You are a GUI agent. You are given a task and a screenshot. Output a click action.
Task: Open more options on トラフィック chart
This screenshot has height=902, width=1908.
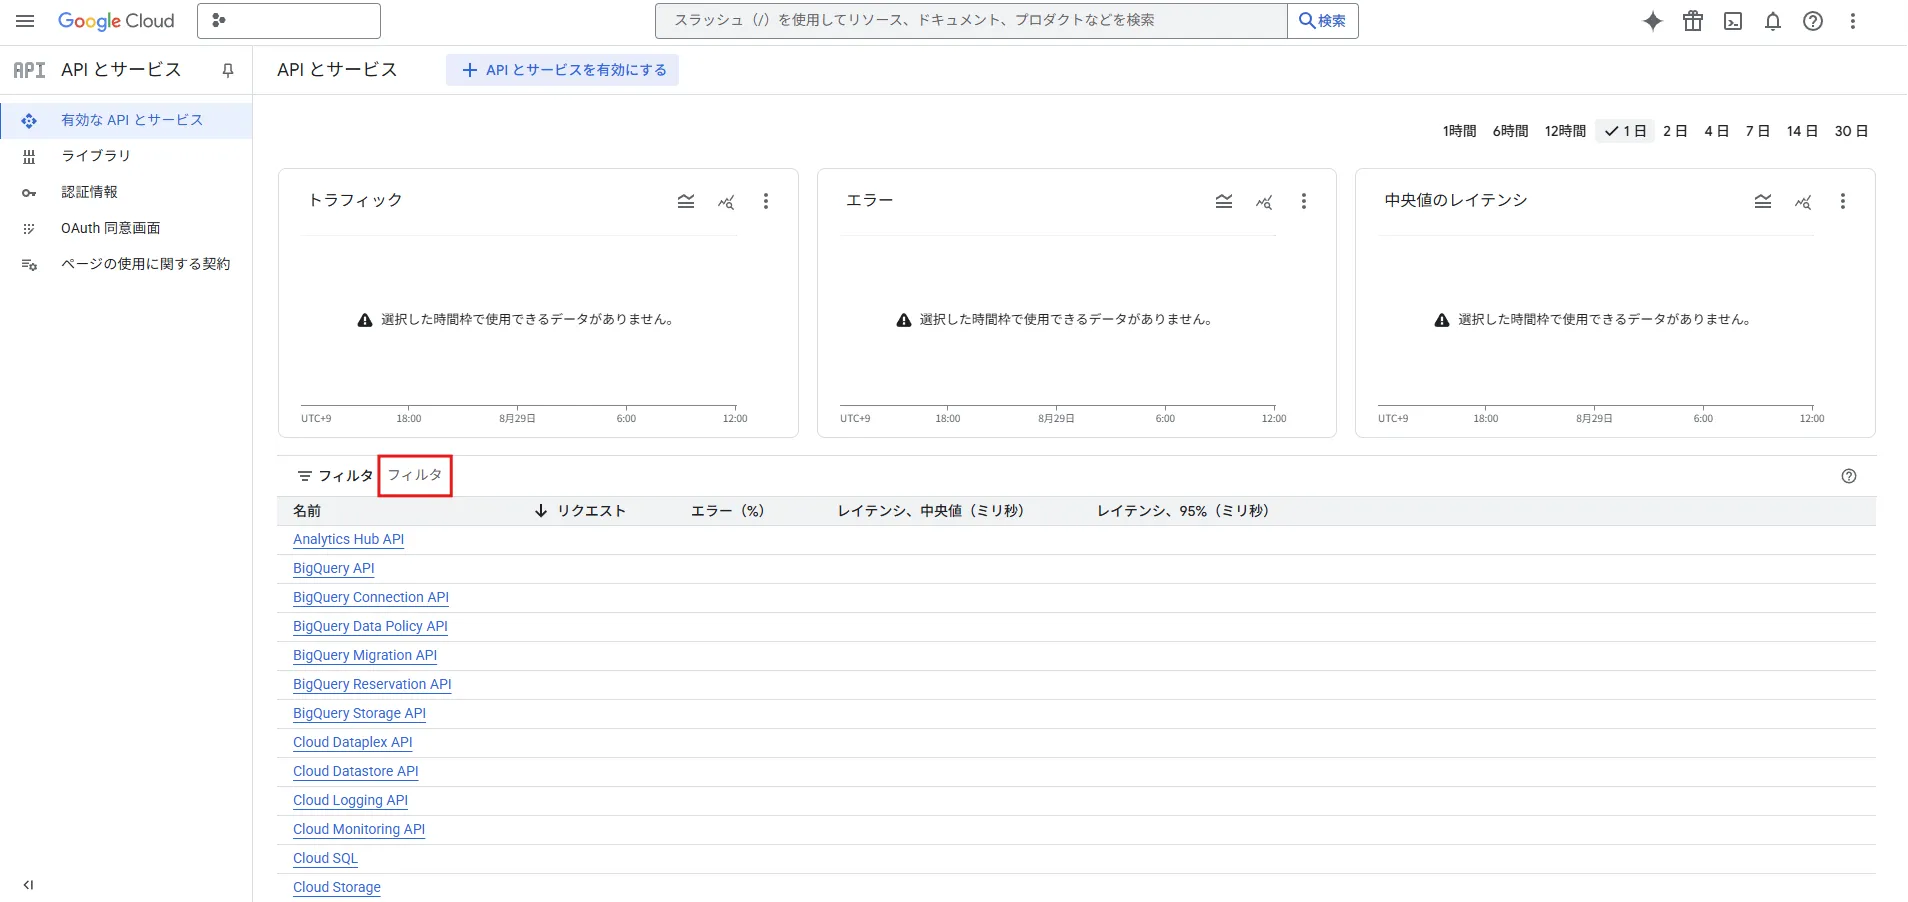click(766, 201)
